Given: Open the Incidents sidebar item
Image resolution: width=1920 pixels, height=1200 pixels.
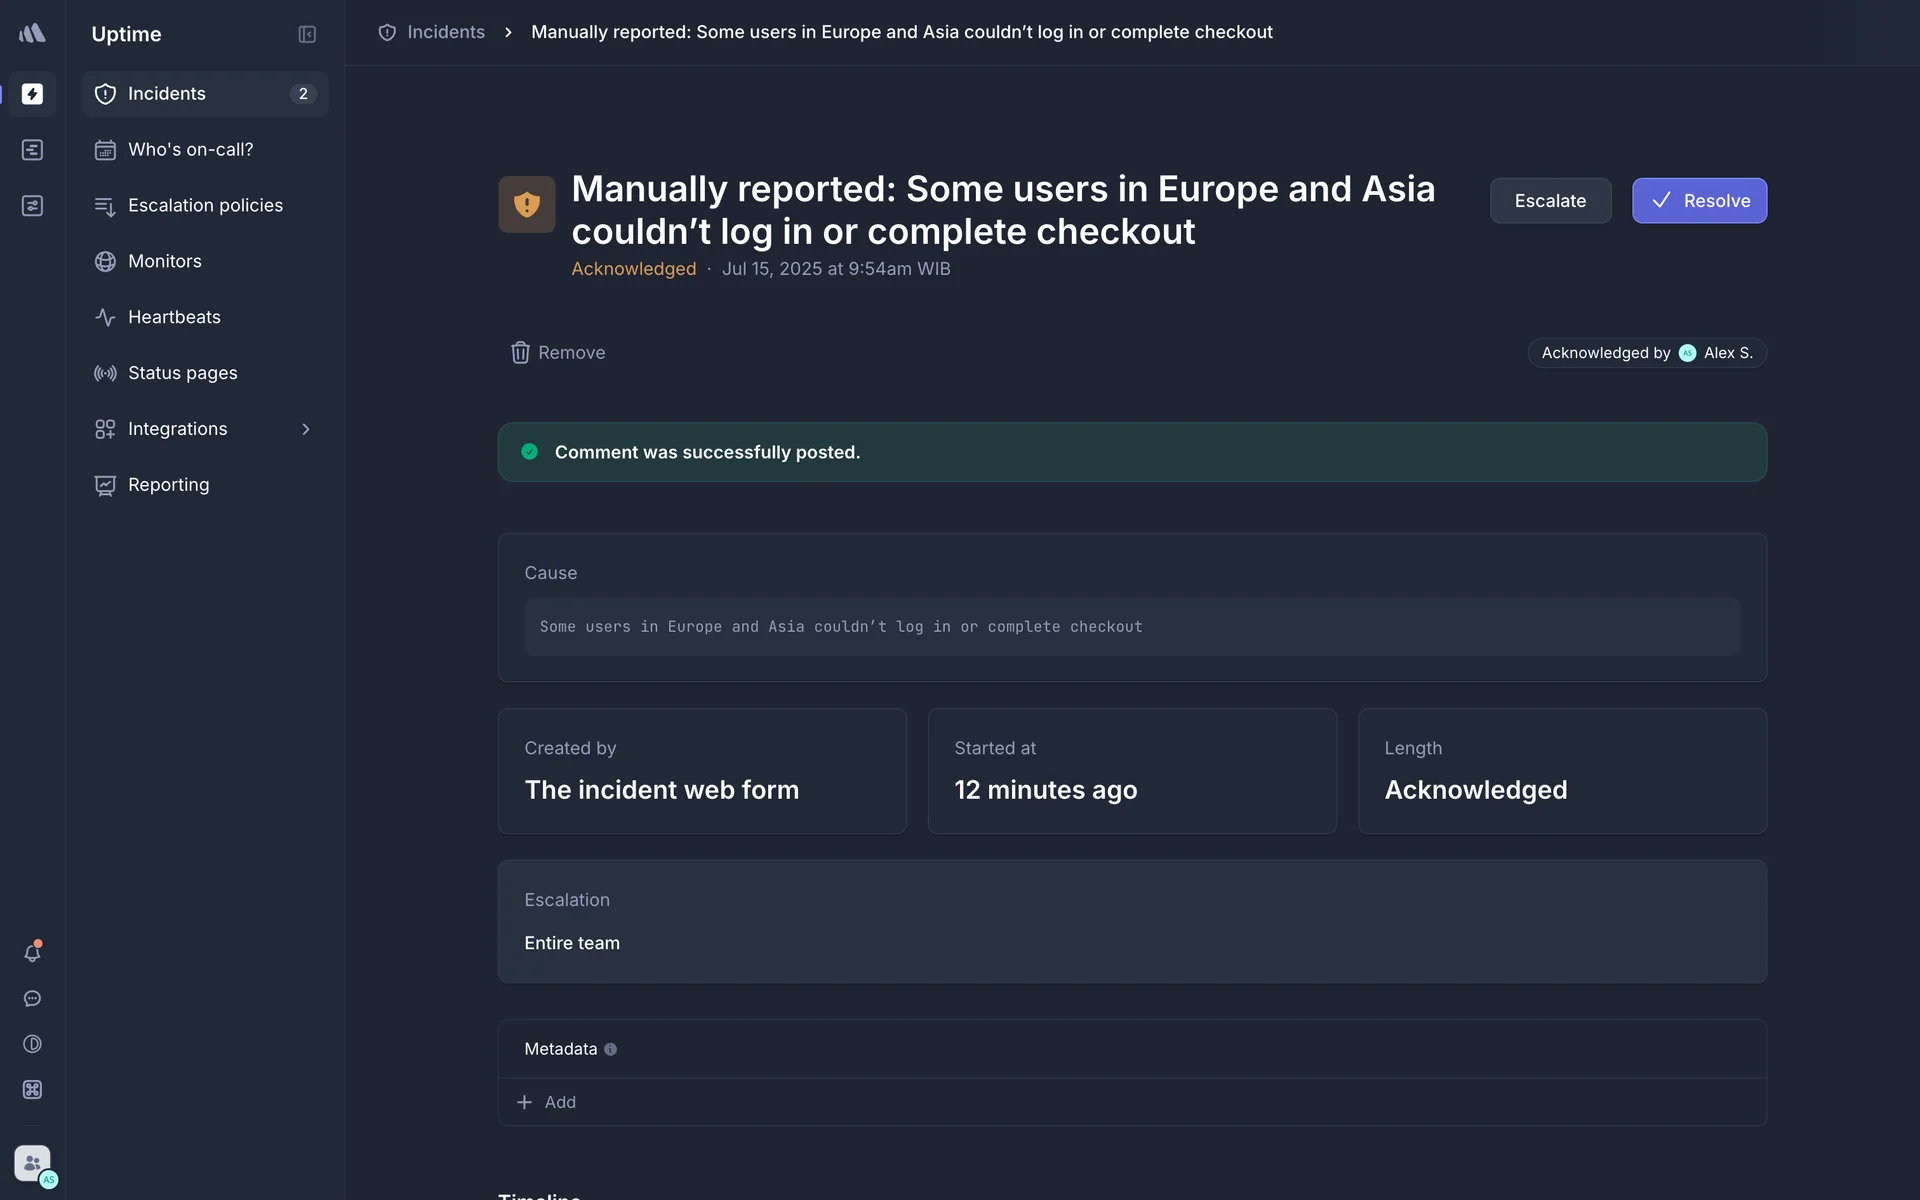Looking at the screenshot, I should pyautogui.click(x=167, y=94).
